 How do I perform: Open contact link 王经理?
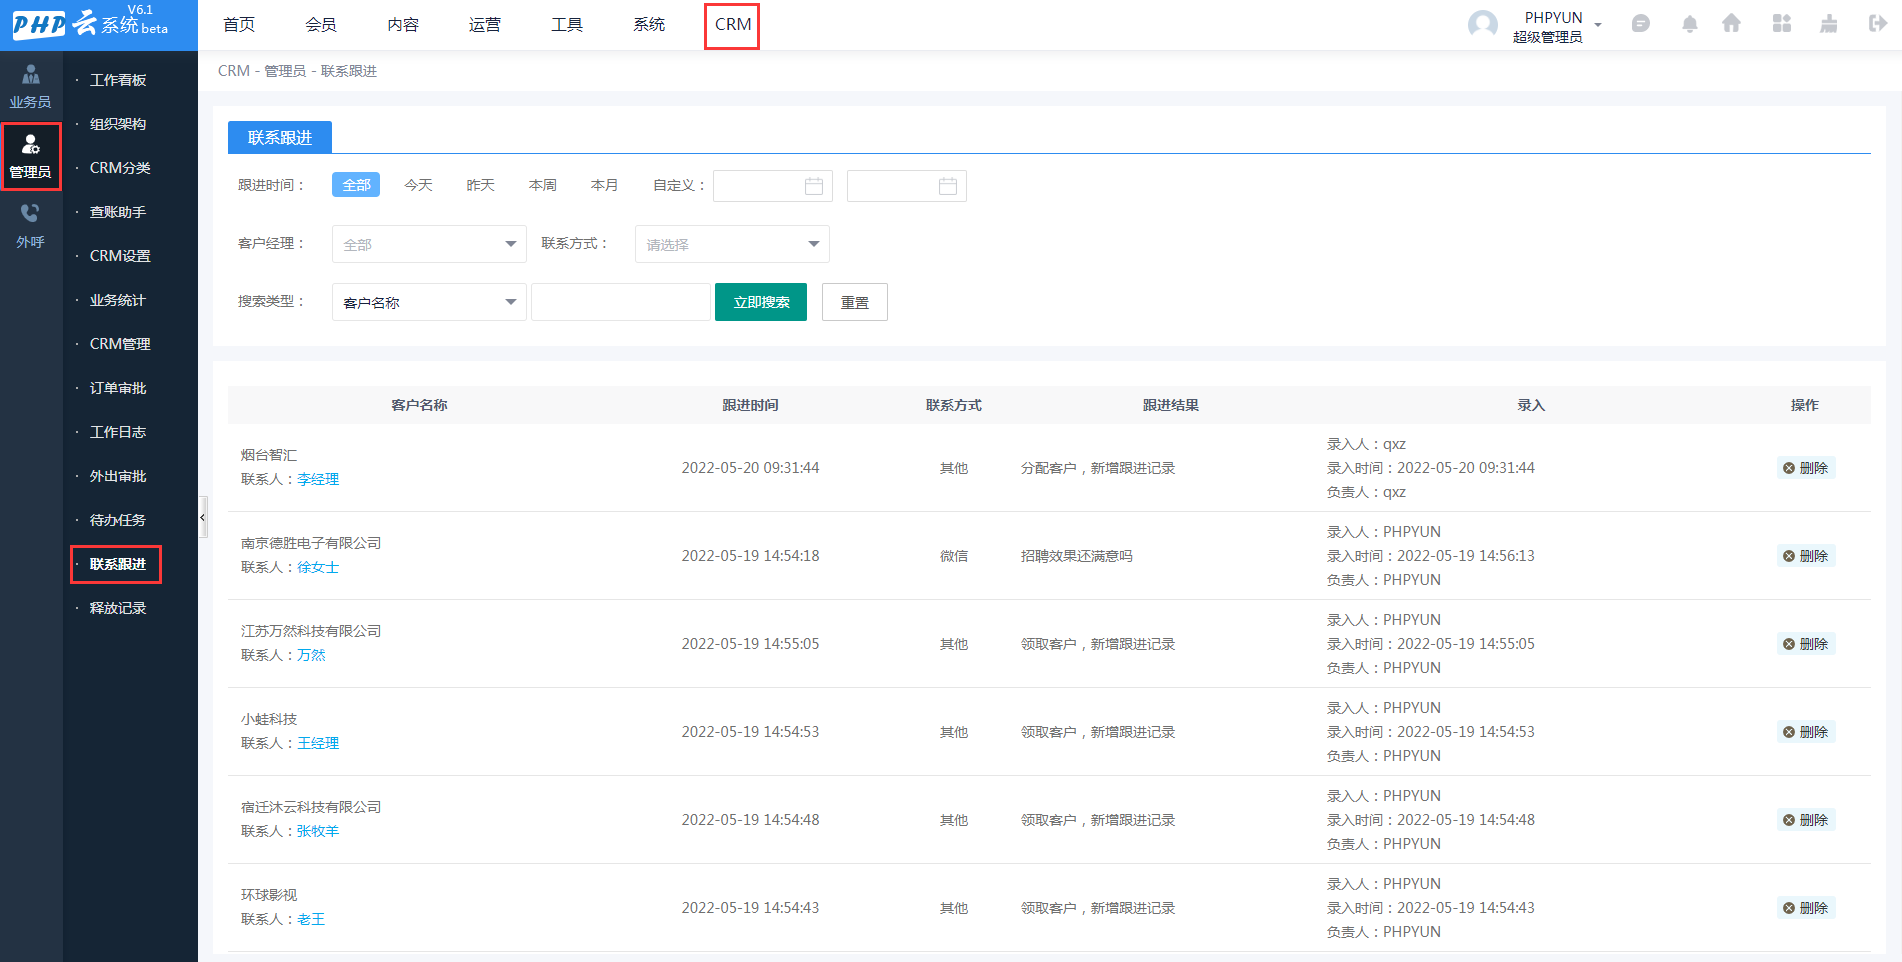point(318,744)
